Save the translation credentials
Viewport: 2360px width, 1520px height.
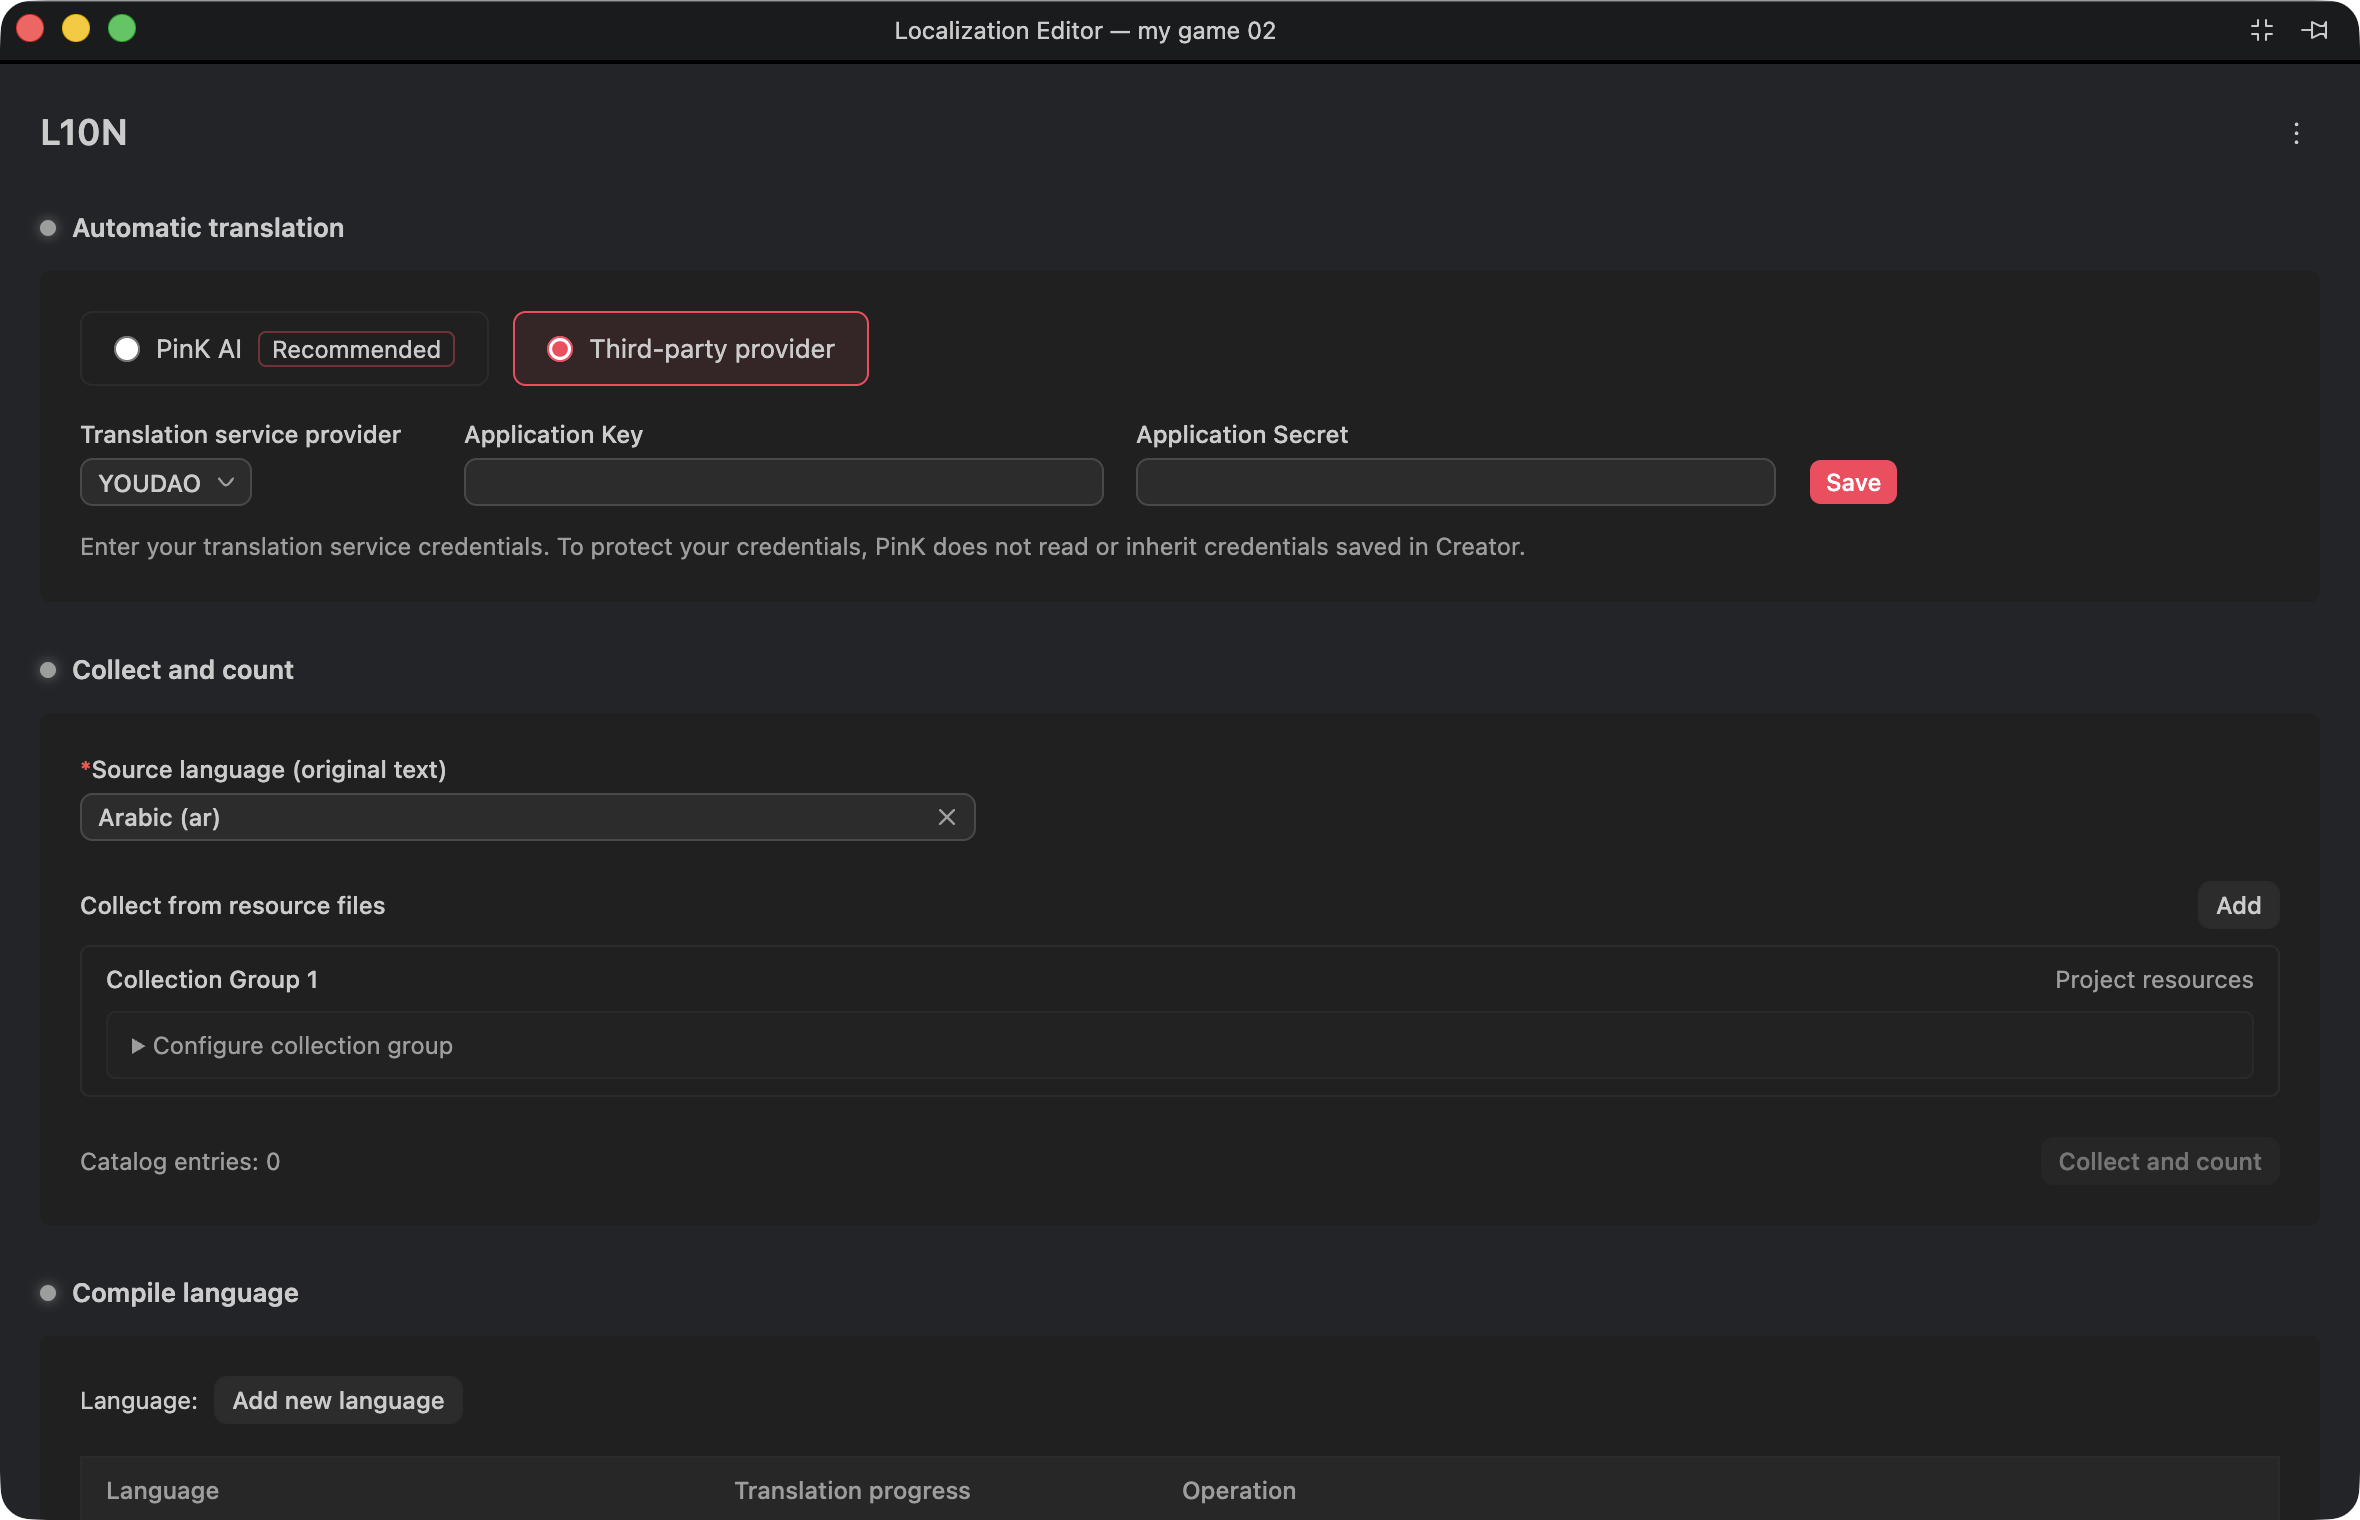click(1853, 483)
